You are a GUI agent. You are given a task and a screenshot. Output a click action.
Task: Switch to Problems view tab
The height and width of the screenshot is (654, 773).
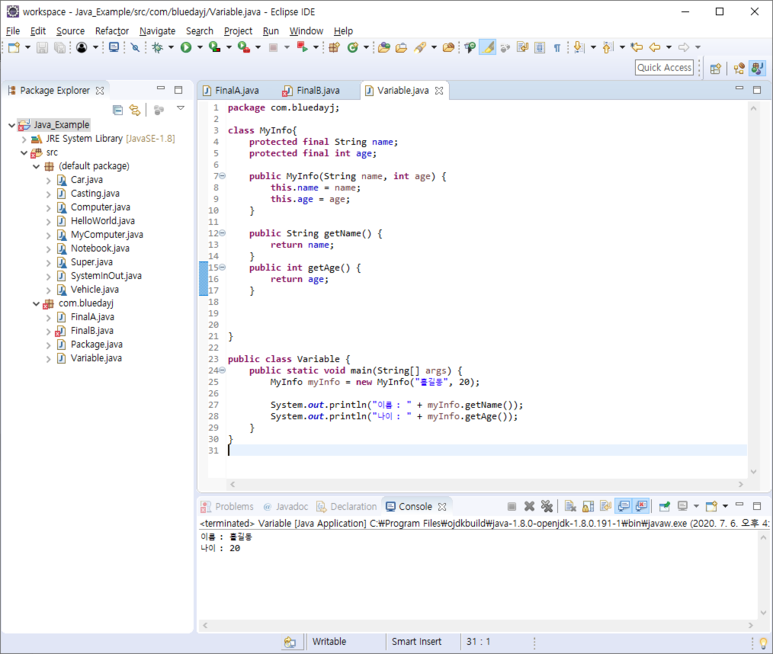point(228,507)
